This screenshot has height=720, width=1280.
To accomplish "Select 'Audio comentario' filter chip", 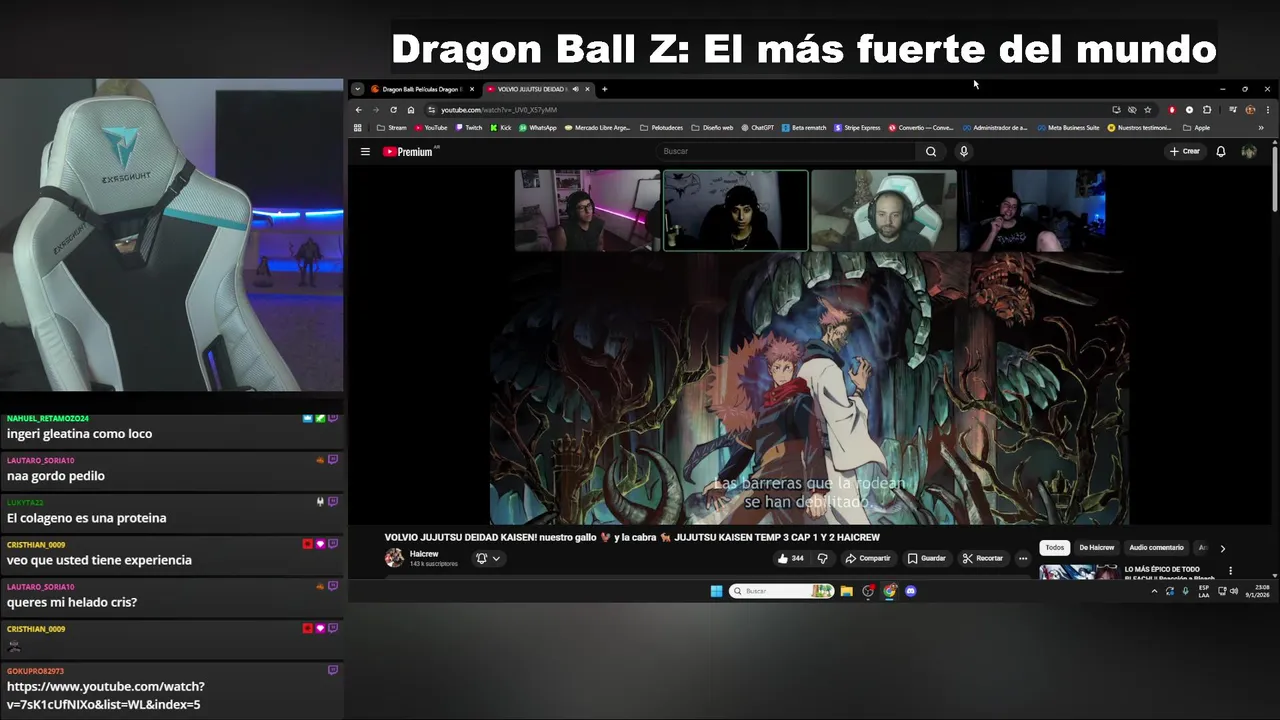I will tap(1156, 548).
